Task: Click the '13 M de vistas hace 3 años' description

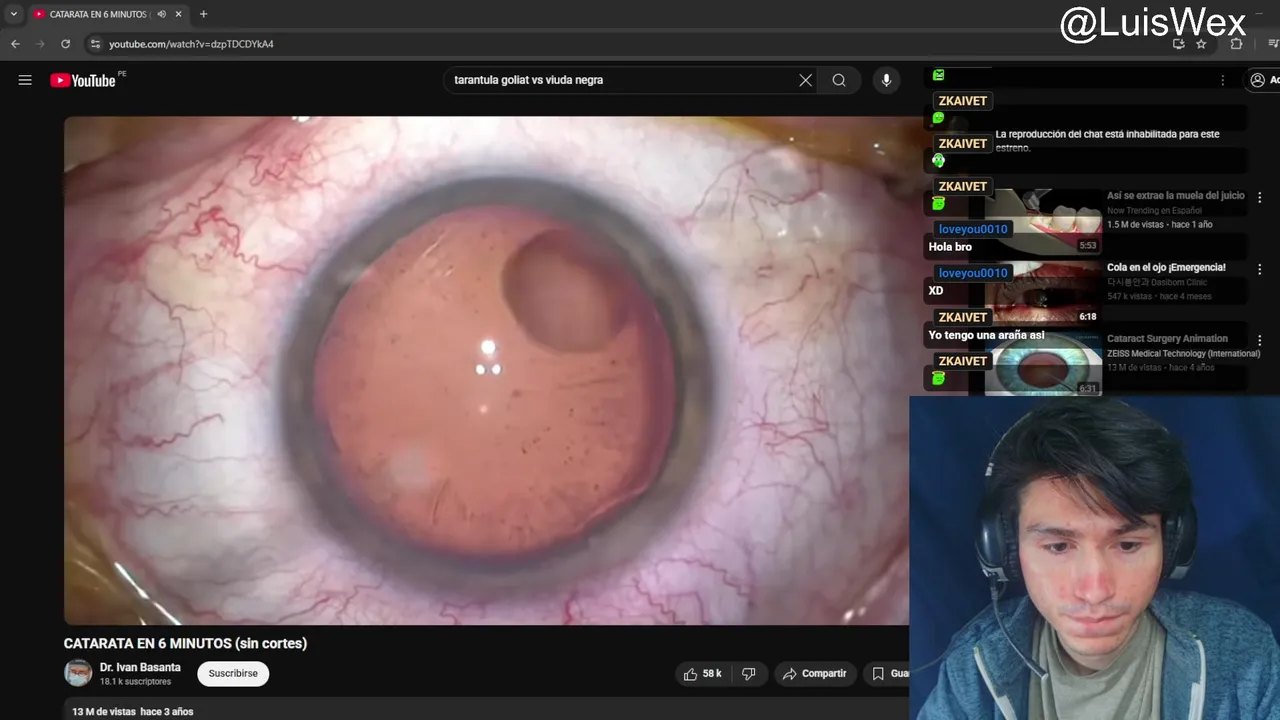Action: pos(133,712)
